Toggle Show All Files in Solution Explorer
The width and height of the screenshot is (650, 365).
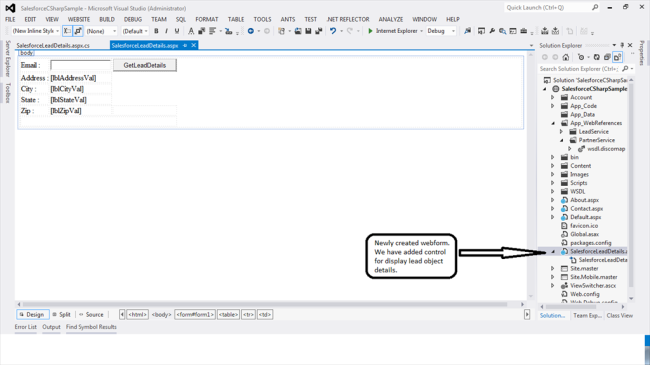click(x=617, y=57)
